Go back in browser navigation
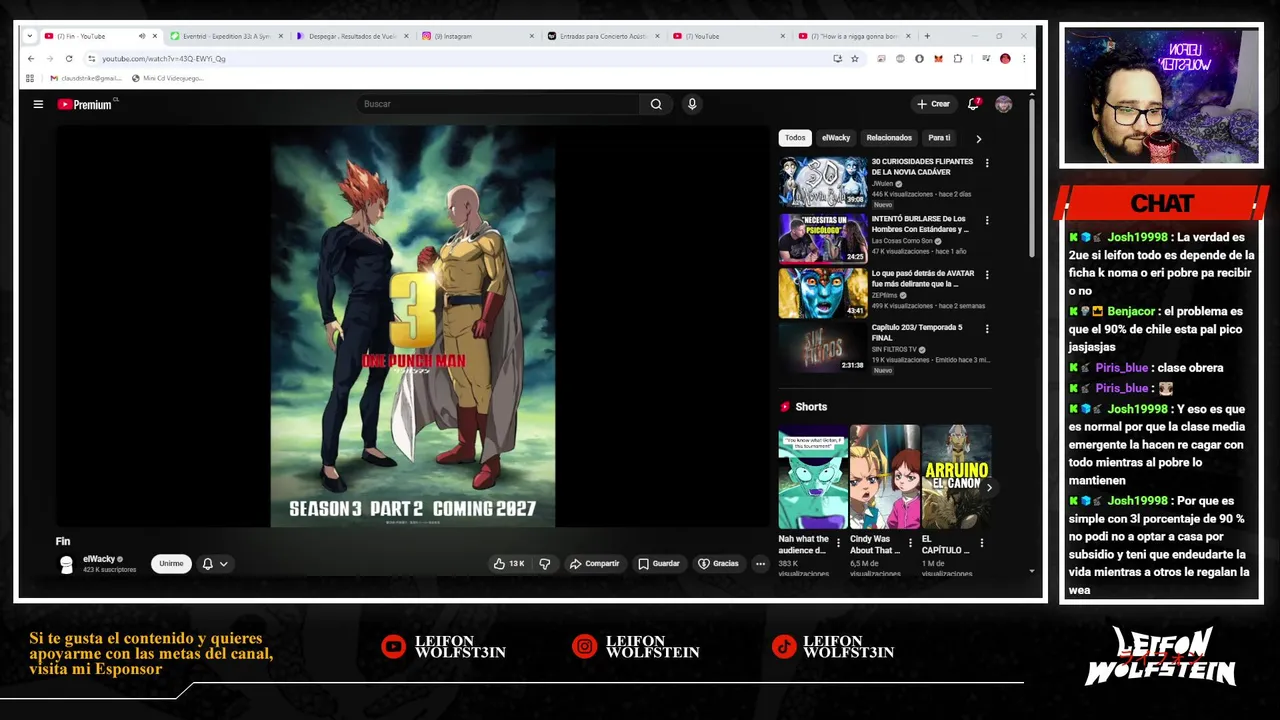Image resolution: width=1280 pixels, height=720 pixels. coord(31,59)
